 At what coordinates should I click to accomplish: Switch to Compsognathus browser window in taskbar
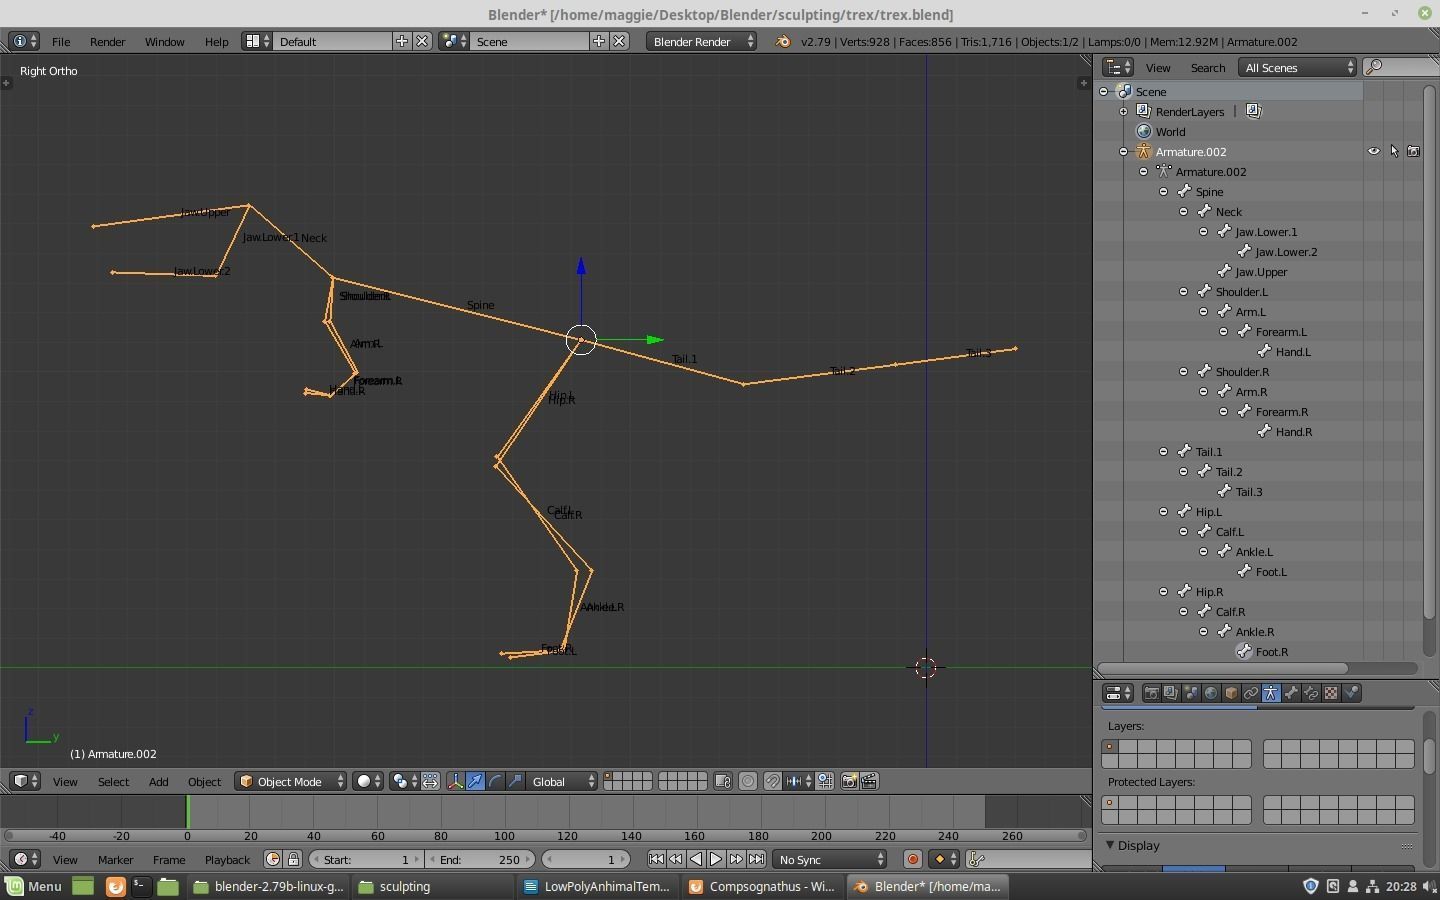[762, 886]
